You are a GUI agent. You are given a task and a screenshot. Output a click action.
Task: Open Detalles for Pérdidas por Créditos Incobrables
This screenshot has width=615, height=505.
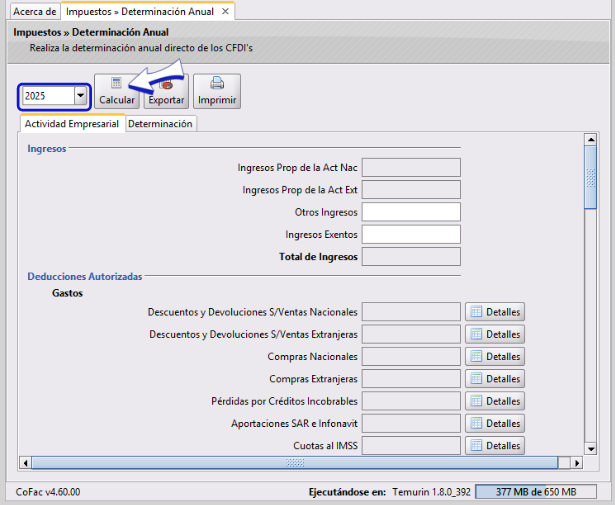495,401
